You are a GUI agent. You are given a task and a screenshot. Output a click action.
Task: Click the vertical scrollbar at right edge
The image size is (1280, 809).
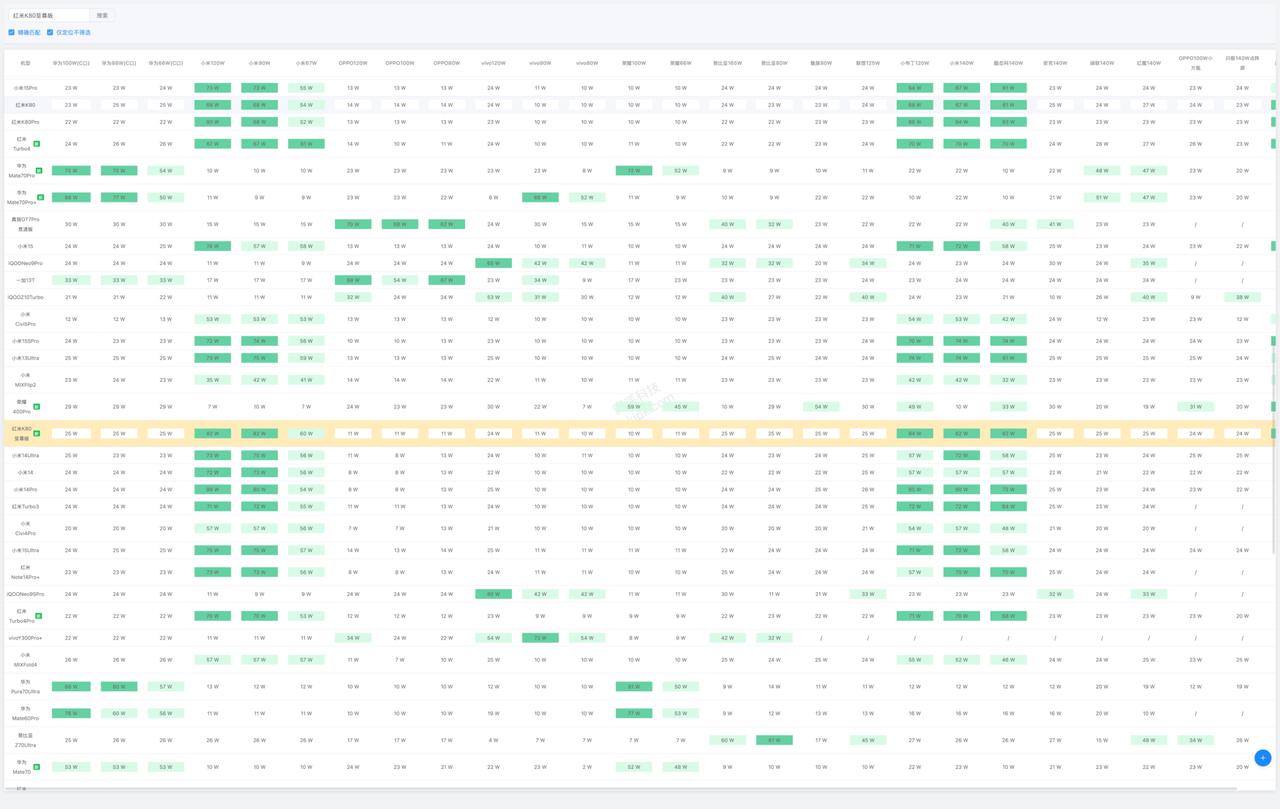[1274, 450]
